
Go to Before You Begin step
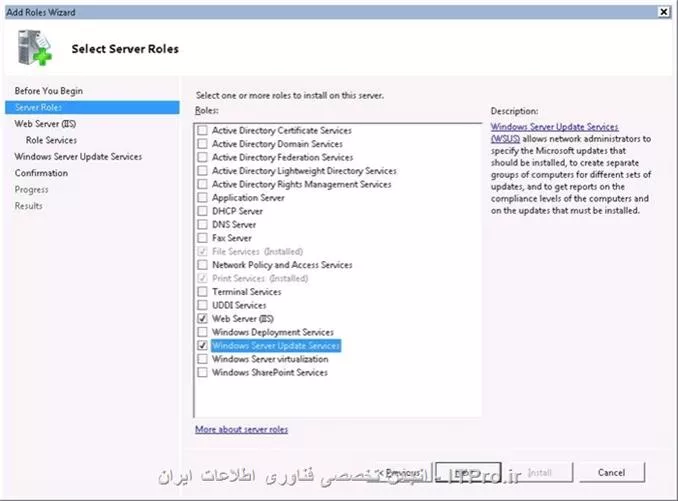pyautogui.click(x=48, y=91)
